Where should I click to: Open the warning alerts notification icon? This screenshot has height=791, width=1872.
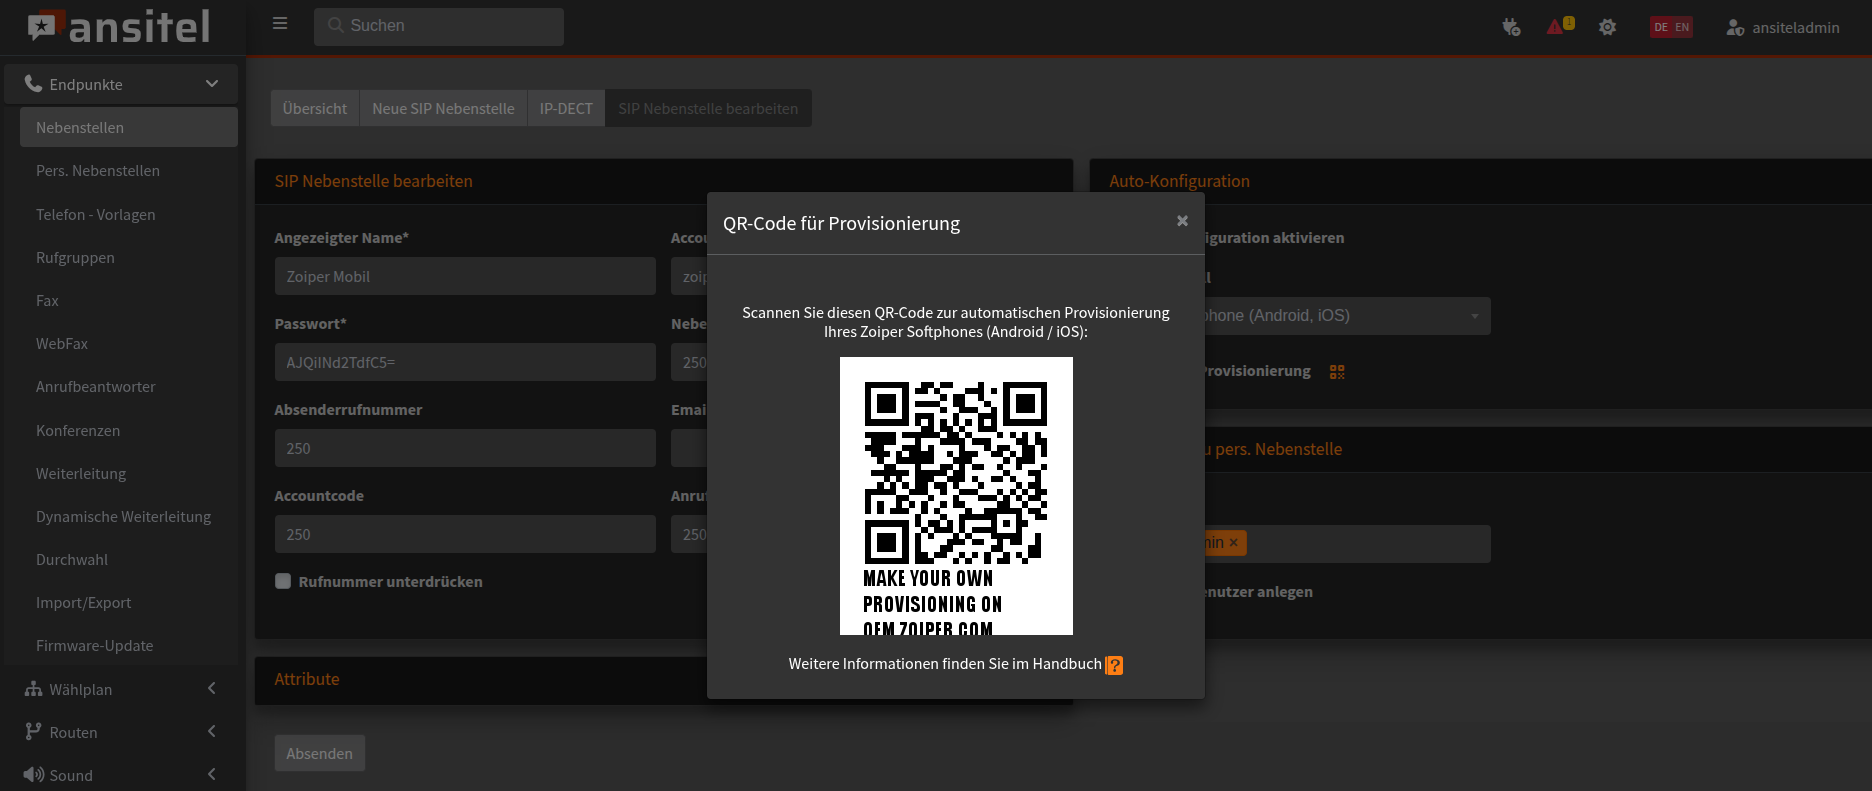click(x=1560, y=26)
